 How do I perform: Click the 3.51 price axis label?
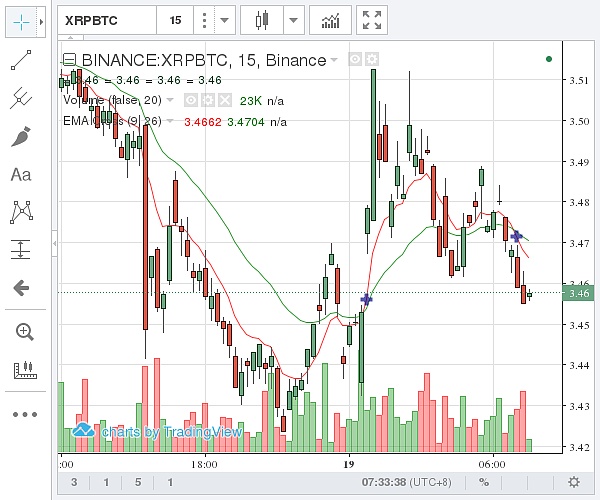point(579,80)
